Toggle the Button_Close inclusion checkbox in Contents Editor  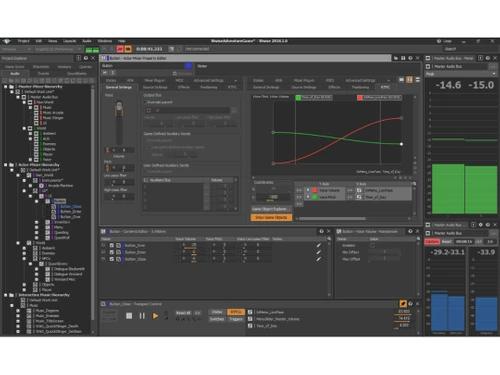click(x=112, y=259)
